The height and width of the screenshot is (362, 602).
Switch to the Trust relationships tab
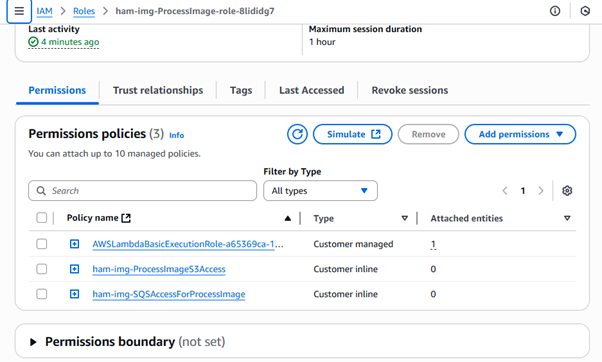pyautogui.click(x=158, y=90)
